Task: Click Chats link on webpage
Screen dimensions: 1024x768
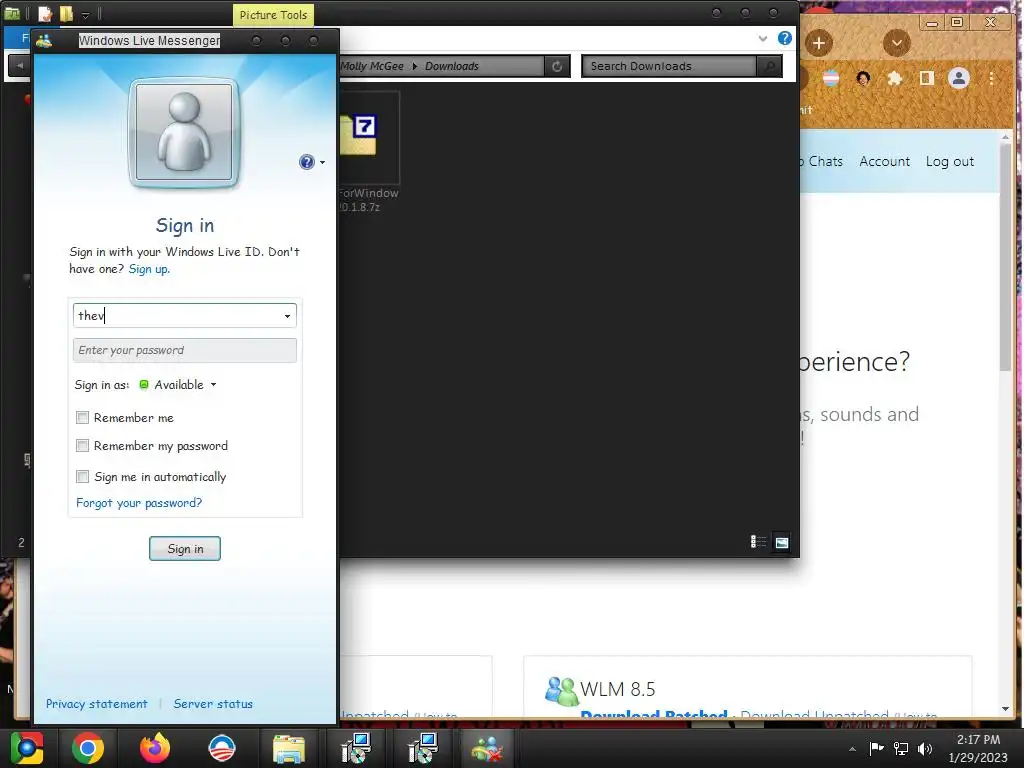Action: [825, 161]
